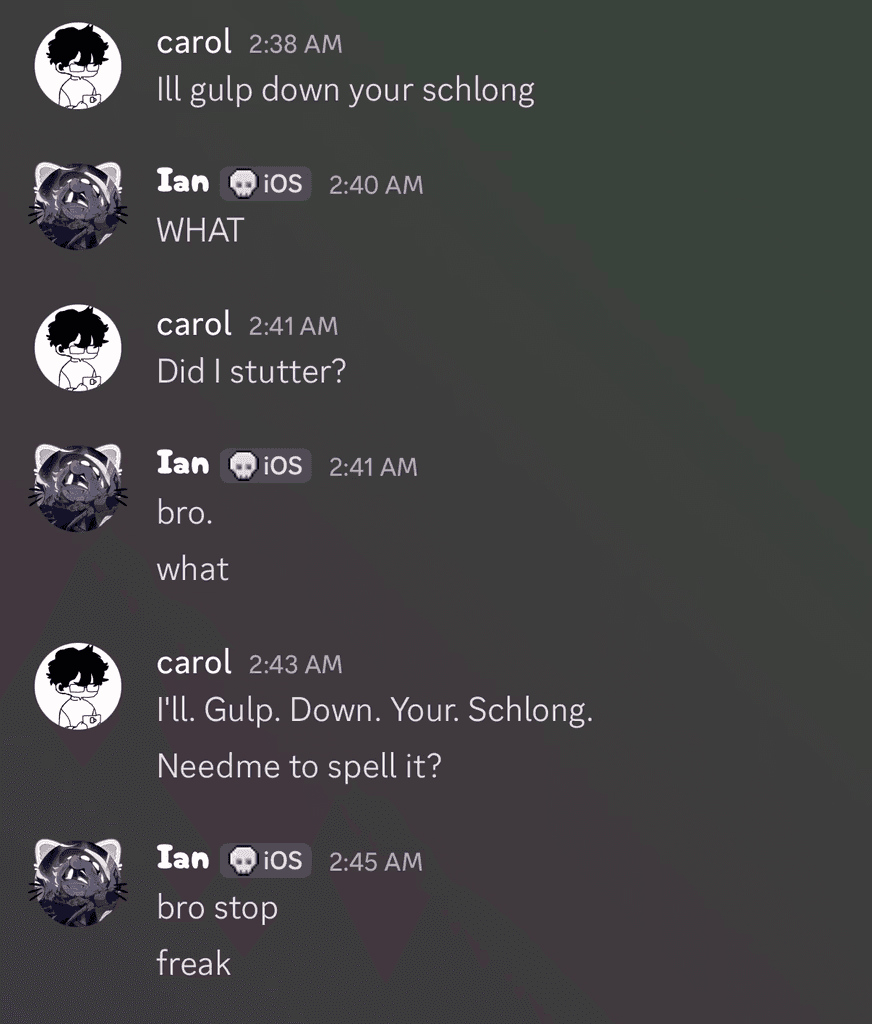Open Ian's avatar next to the WHAT message
Viewport: 872px width, 1024px height.
coord(78,206)
